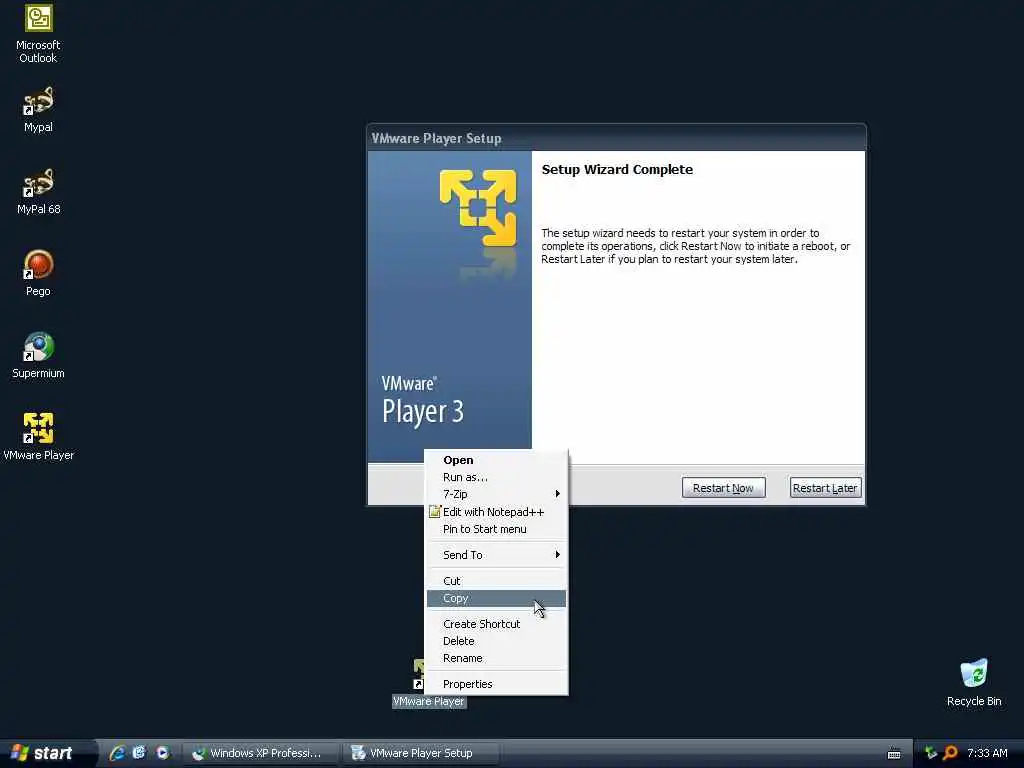The image size is (1024, 768).
Task: Choose Edit with Notepad++
Action: pos(496,512)
